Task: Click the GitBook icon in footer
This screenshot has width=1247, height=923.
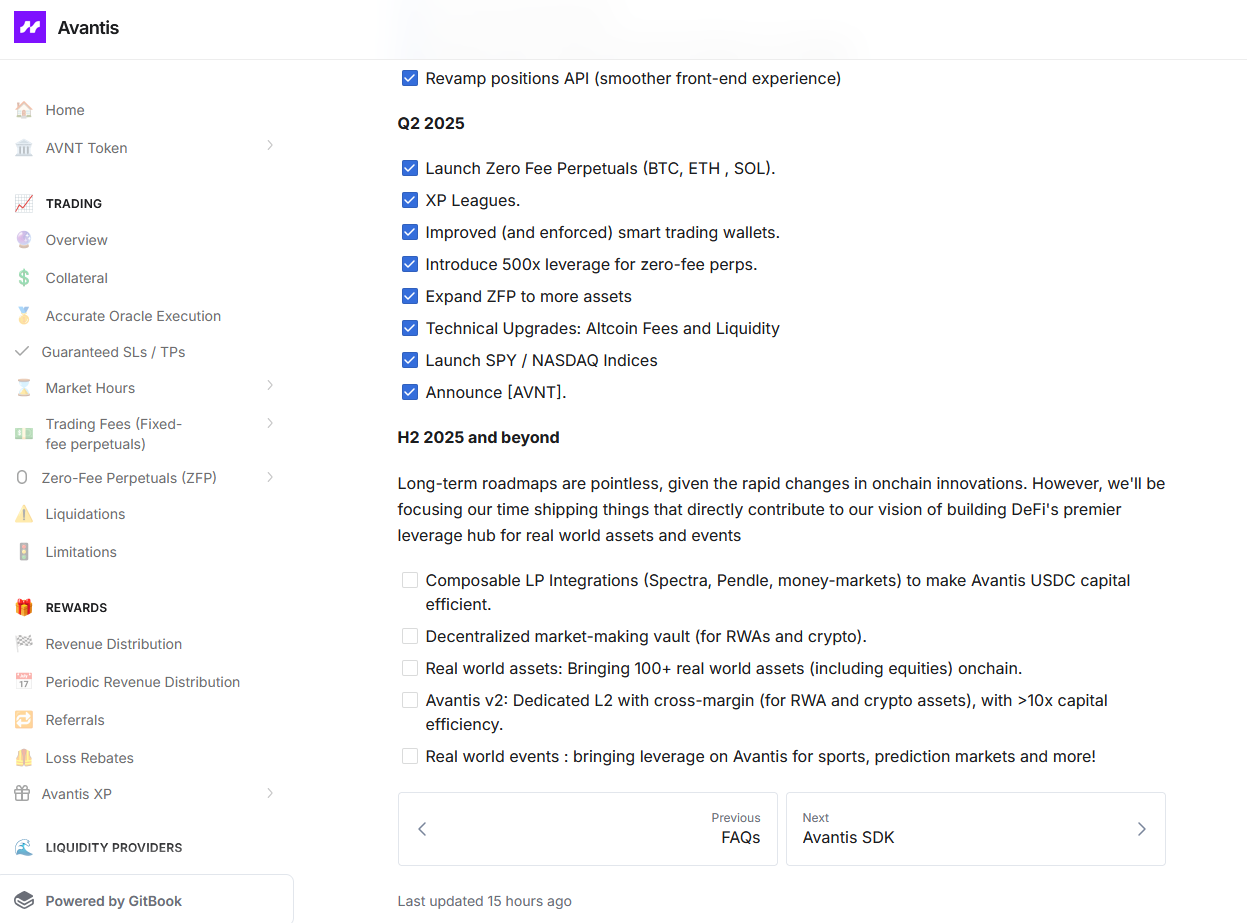Action: pos(24,901)
